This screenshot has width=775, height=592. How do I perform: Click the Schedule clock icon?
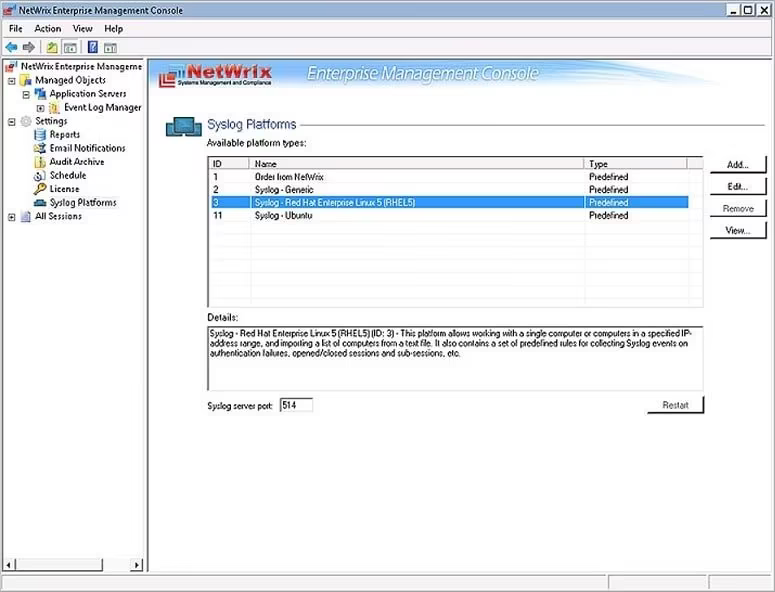(x=40, y=175)
